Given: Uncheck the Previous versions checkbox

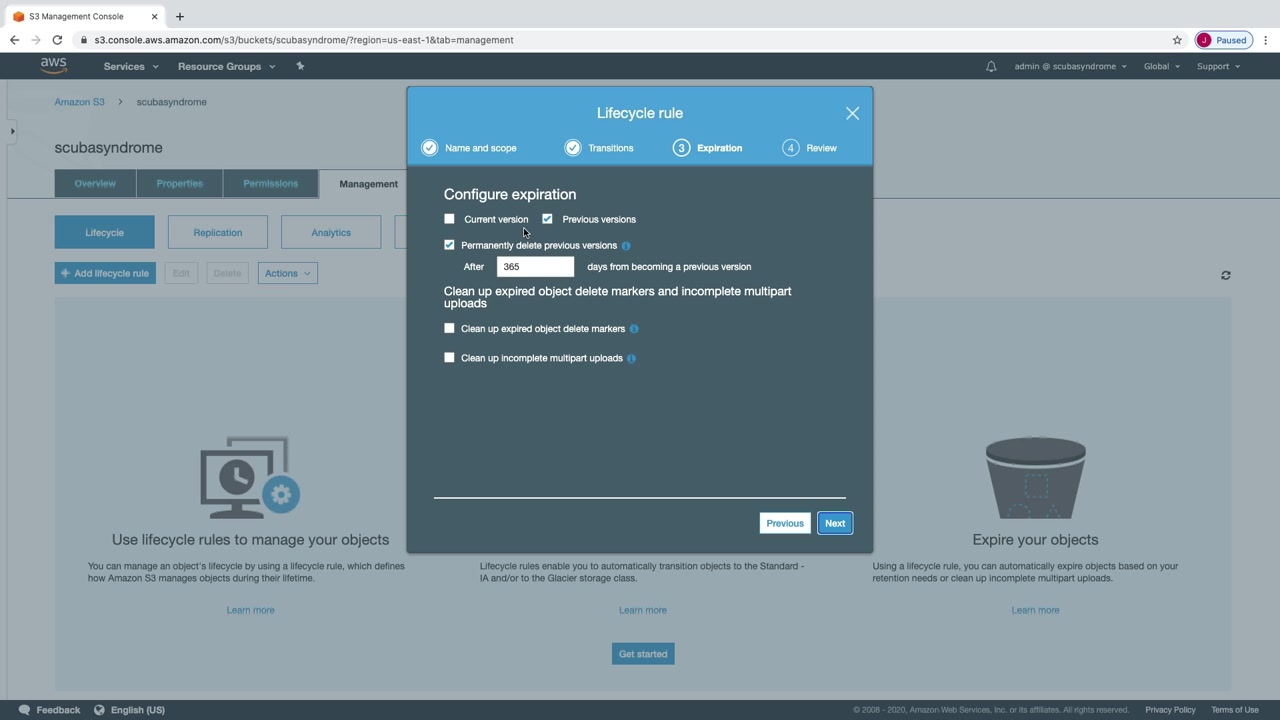Looking at the screenshot, I should tap(547, 219).
